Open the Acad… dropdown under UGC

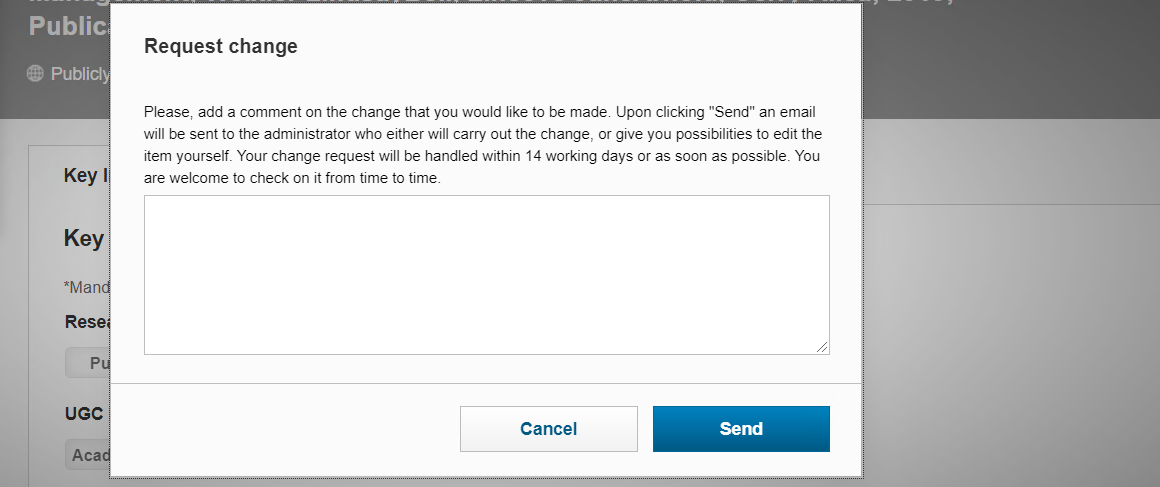tap(89, 456)
